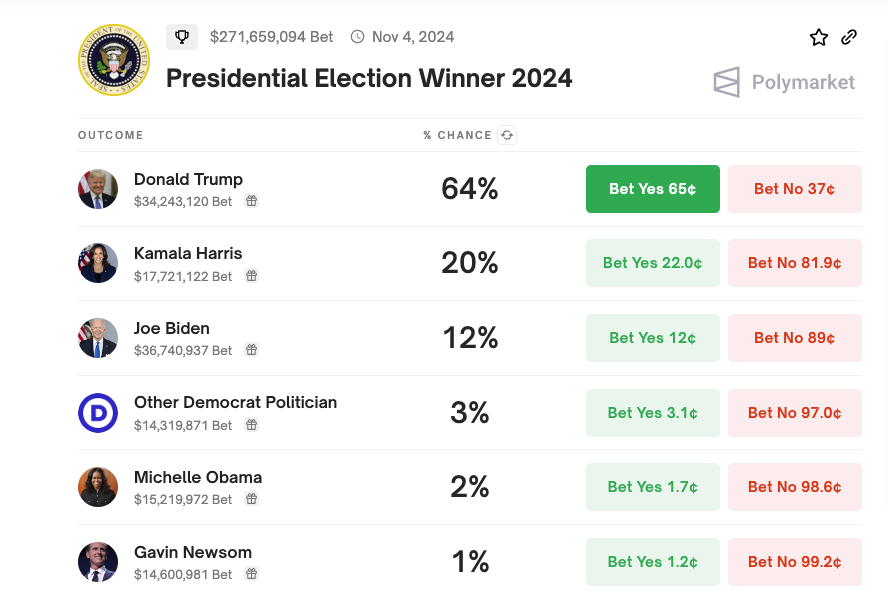
Task: Choose Bet No 98.6¢ for Michelle Obama
Action: click(794, 487)
